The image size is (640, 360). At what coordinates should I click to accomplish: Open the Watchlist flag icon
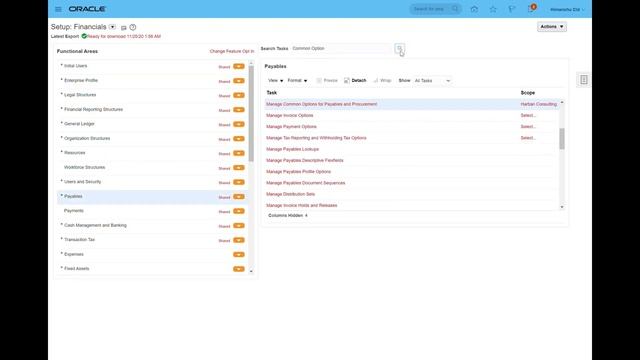click(x=512, y=9)
